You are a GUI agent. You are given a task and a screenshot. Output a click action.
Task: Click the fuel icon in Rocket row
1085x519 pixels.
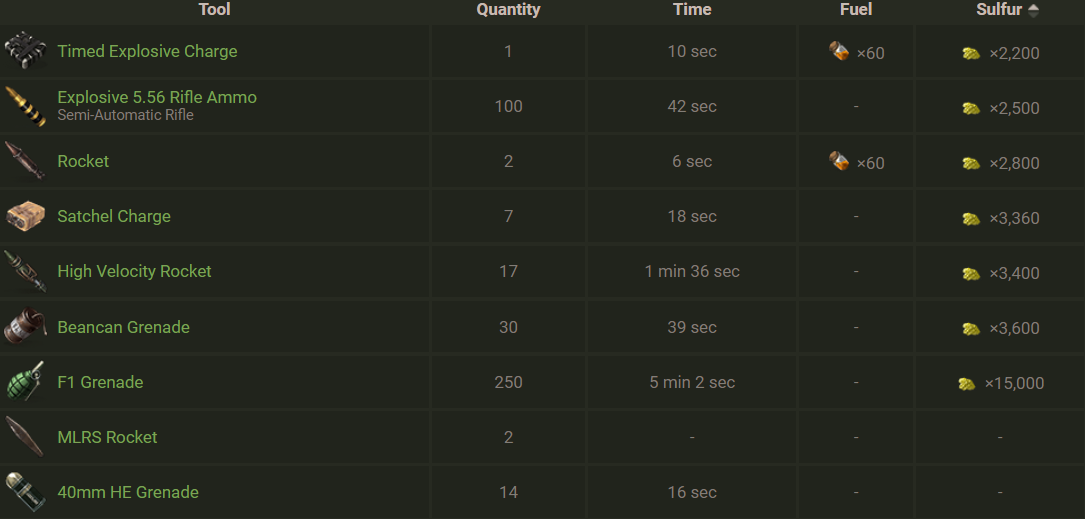[x=840, y=161]
